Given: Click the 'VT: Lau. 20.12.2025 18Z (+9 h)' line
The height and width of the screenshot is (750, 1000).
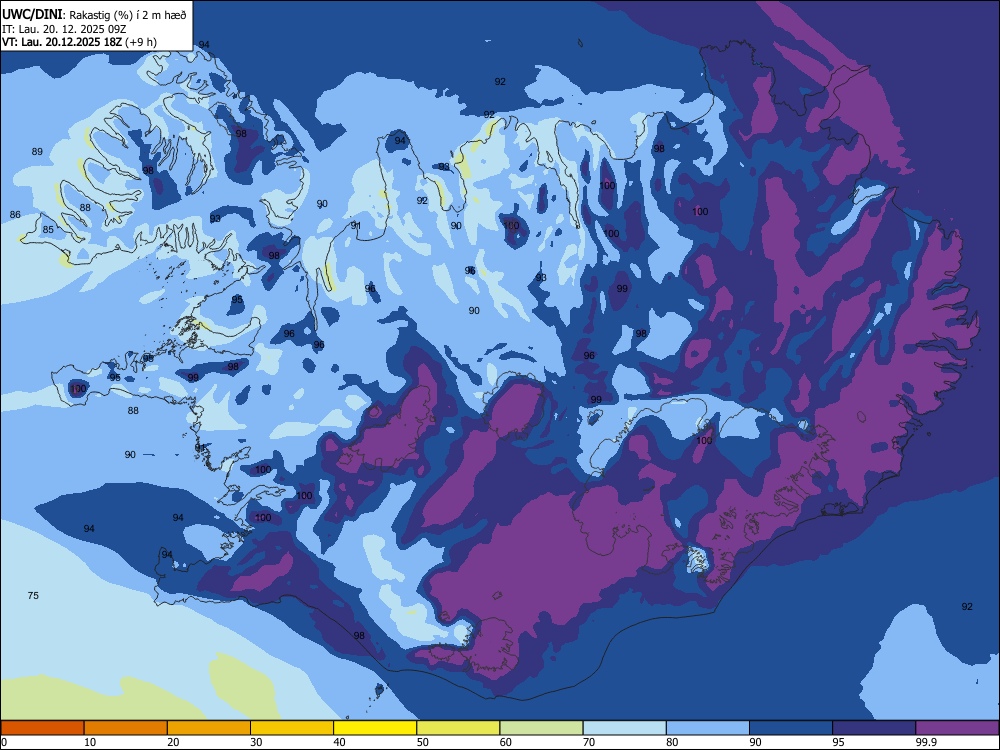Looking at the screenshot, I should point(79,42).
